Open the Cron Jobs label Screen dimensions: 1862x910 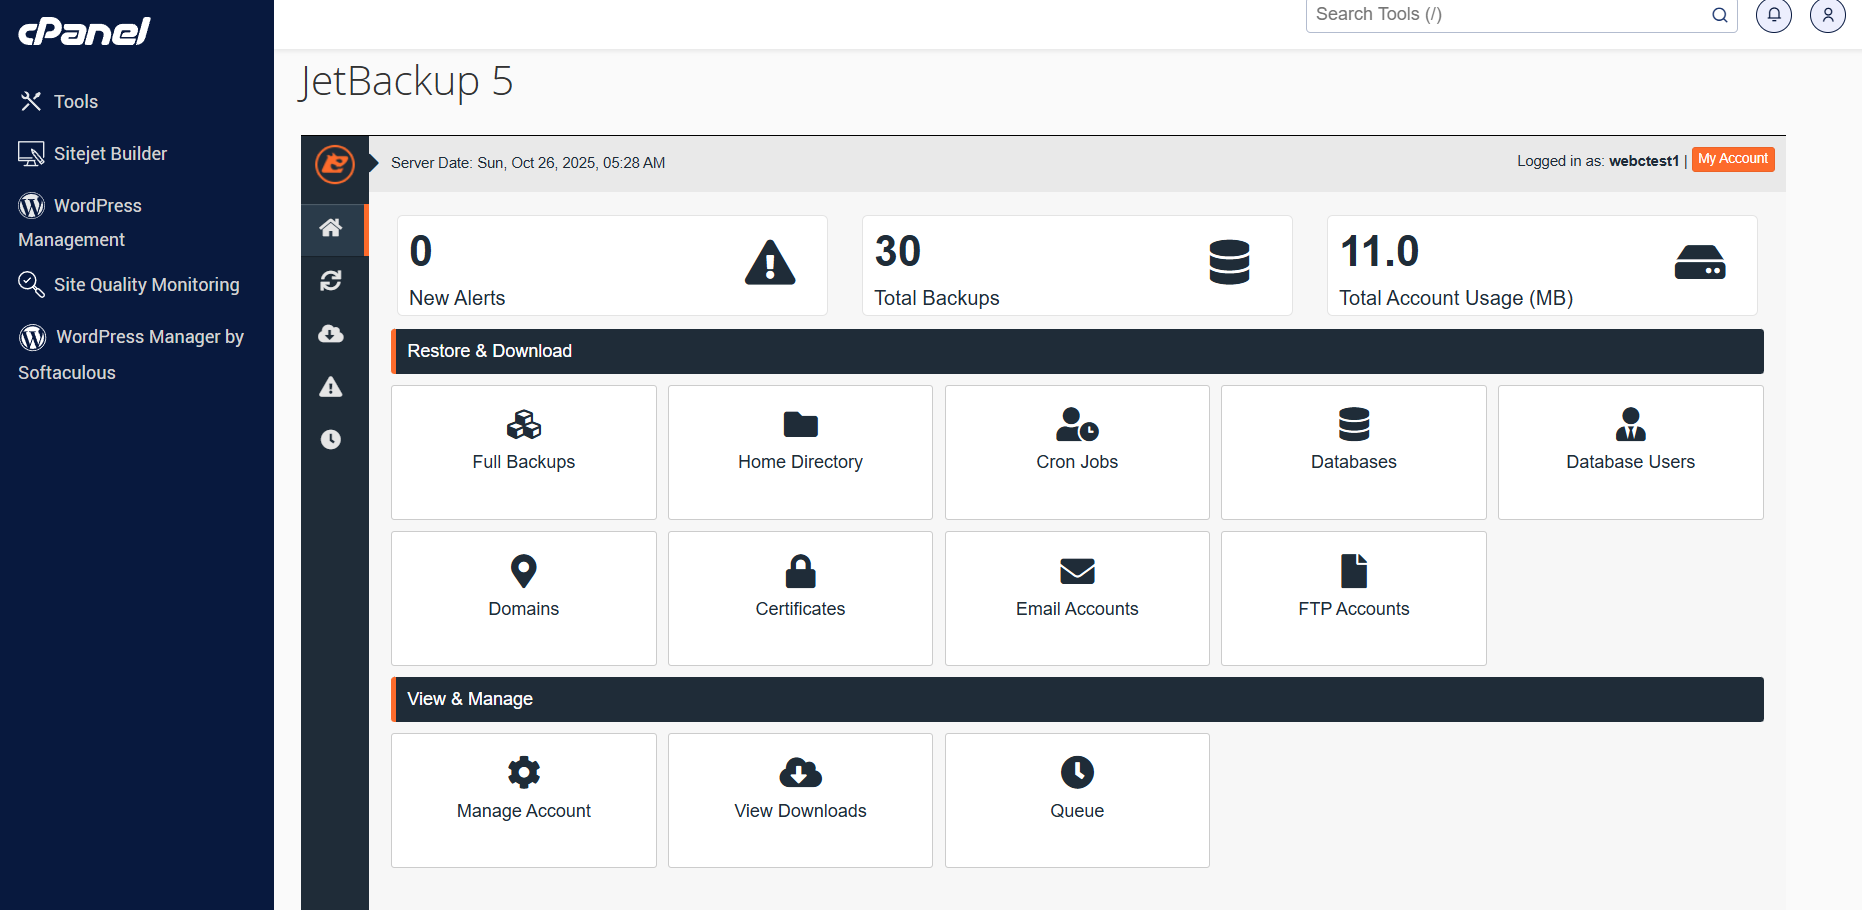[1077, 462]
